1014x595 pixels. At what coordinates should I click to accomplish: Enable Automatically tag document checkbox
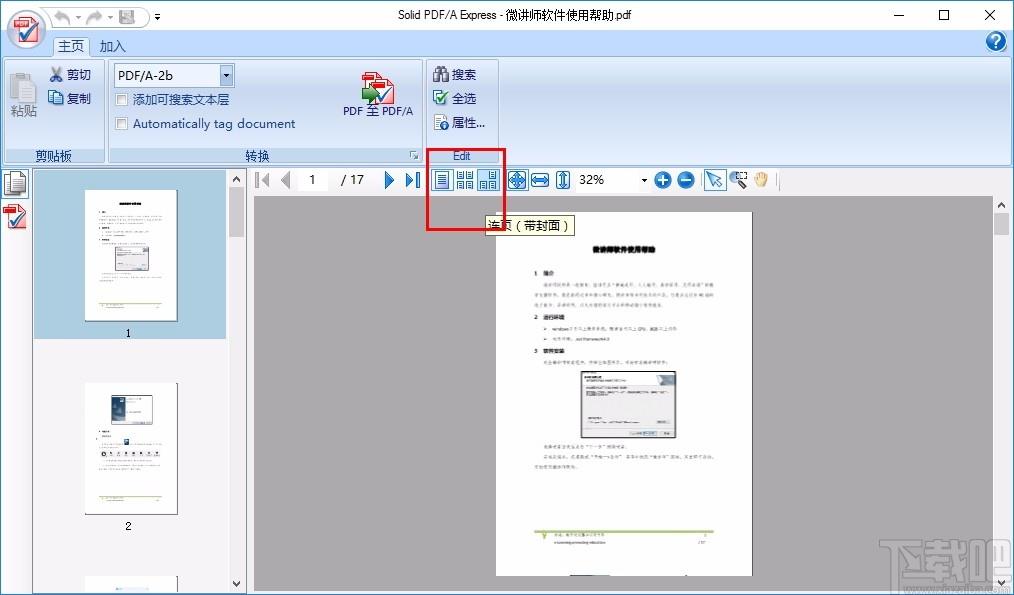[121, 124]
